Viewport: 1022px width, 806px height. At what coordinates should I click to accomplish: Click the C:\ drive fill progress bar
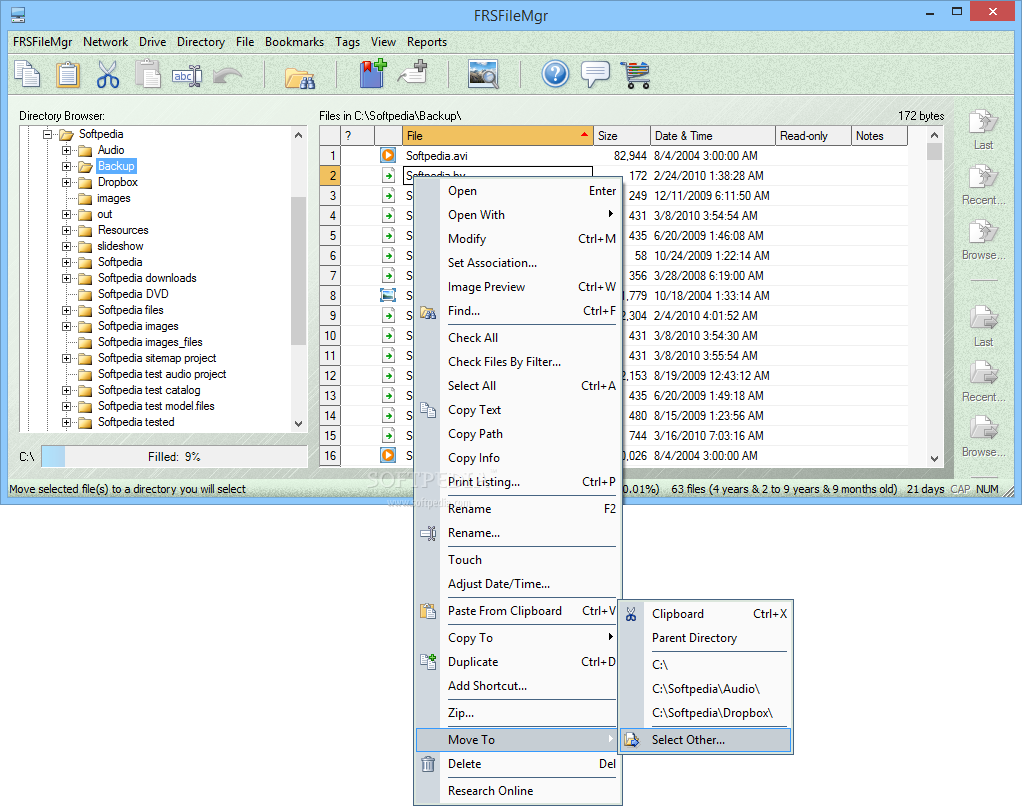(x=174, y=457)
